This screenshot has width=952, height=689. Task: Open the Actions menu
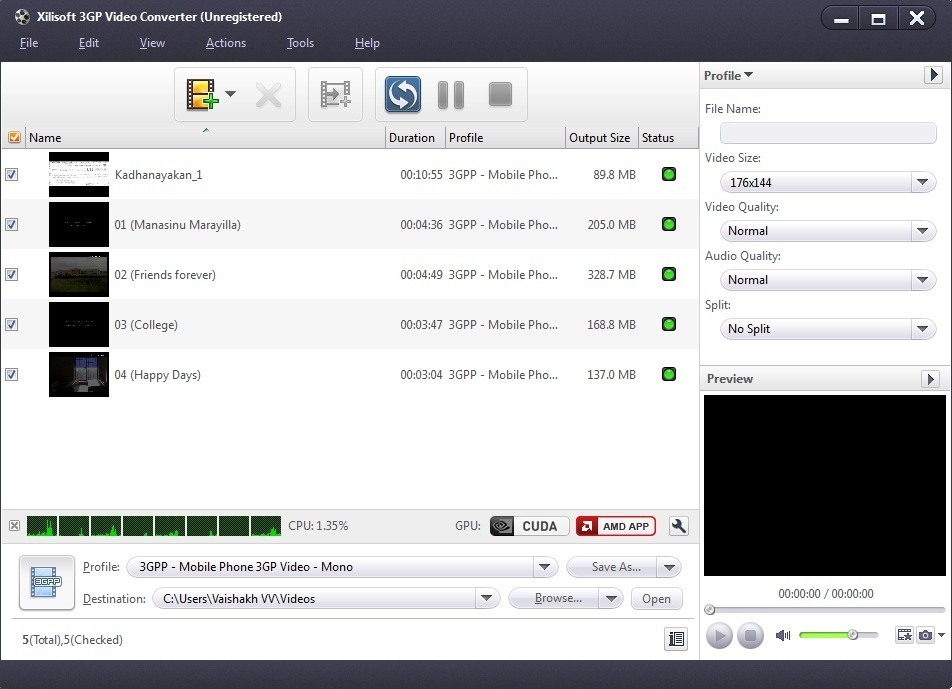pyautogui.click(x=225, y=43)
